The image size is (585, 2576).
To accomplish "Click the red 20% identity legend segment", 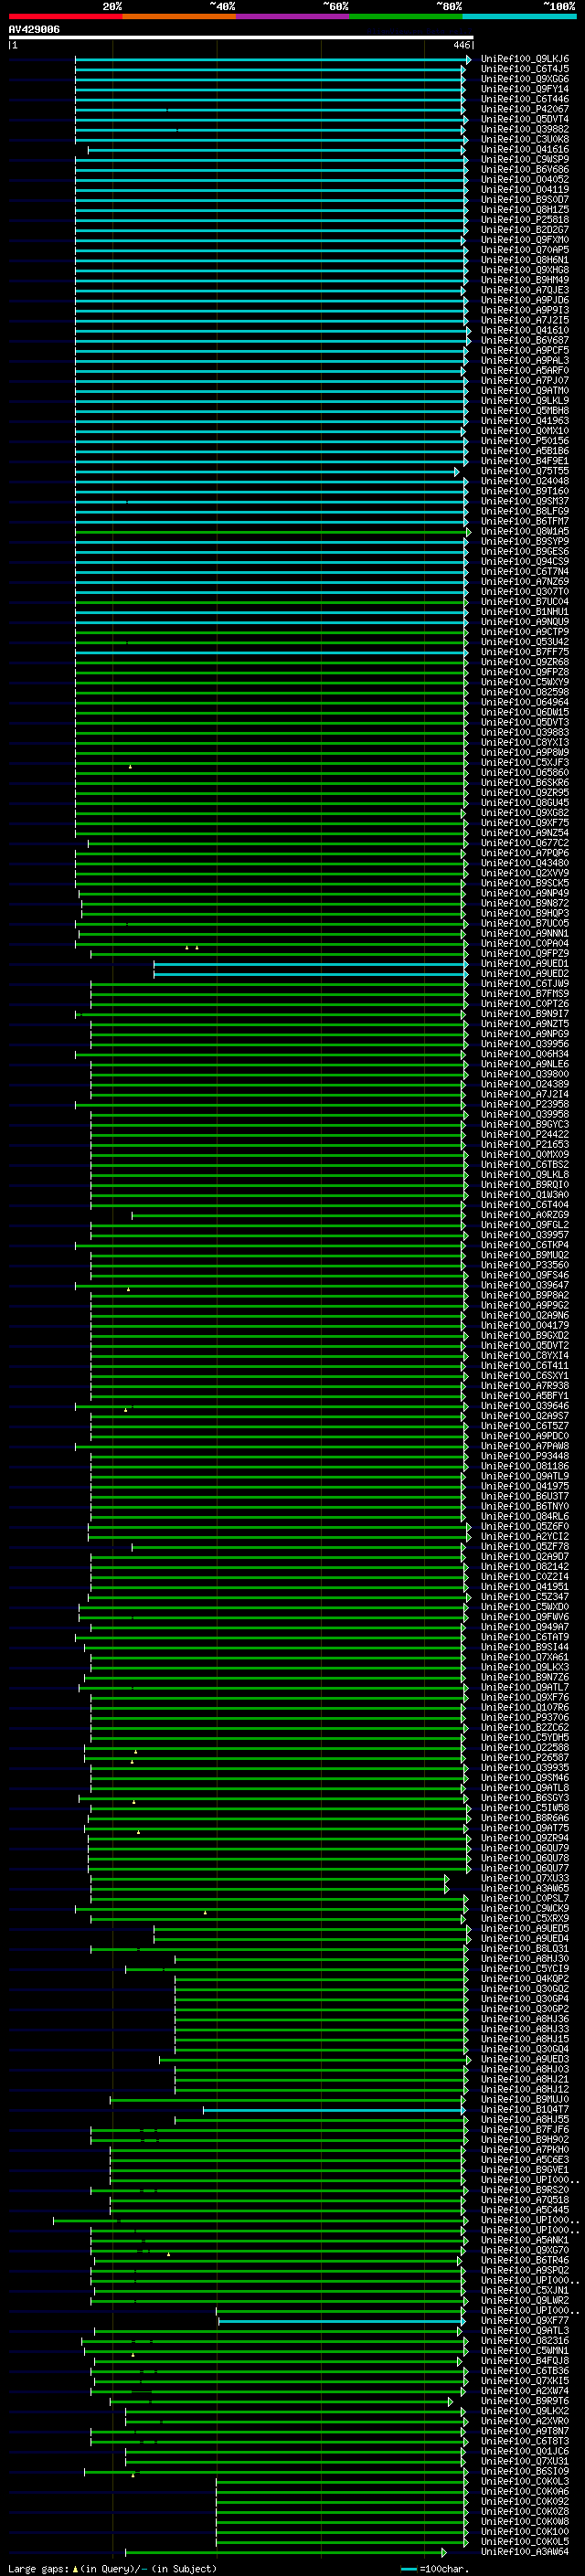I will pos(65,16).
